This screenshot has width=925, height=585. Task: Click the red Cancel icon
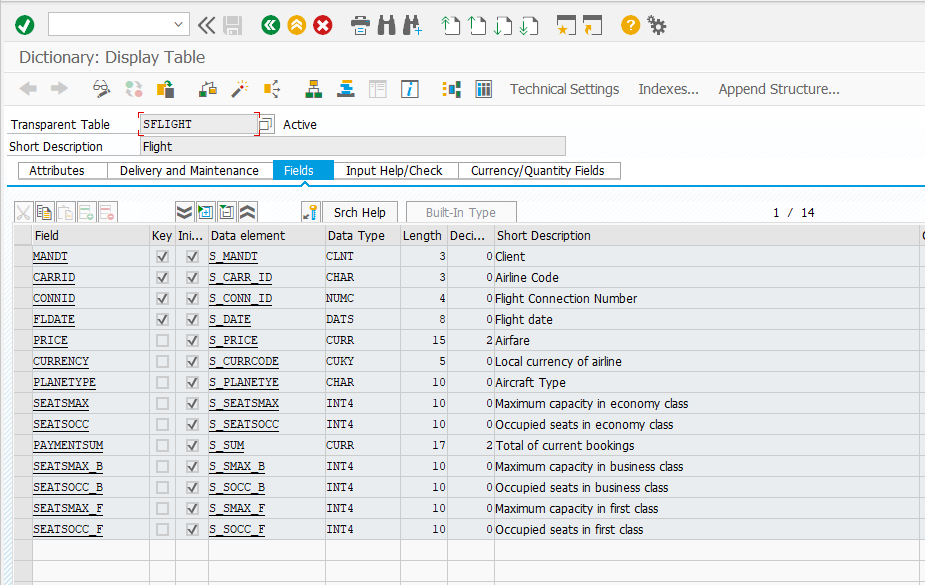pyautogui.click(x=323, y=25)
